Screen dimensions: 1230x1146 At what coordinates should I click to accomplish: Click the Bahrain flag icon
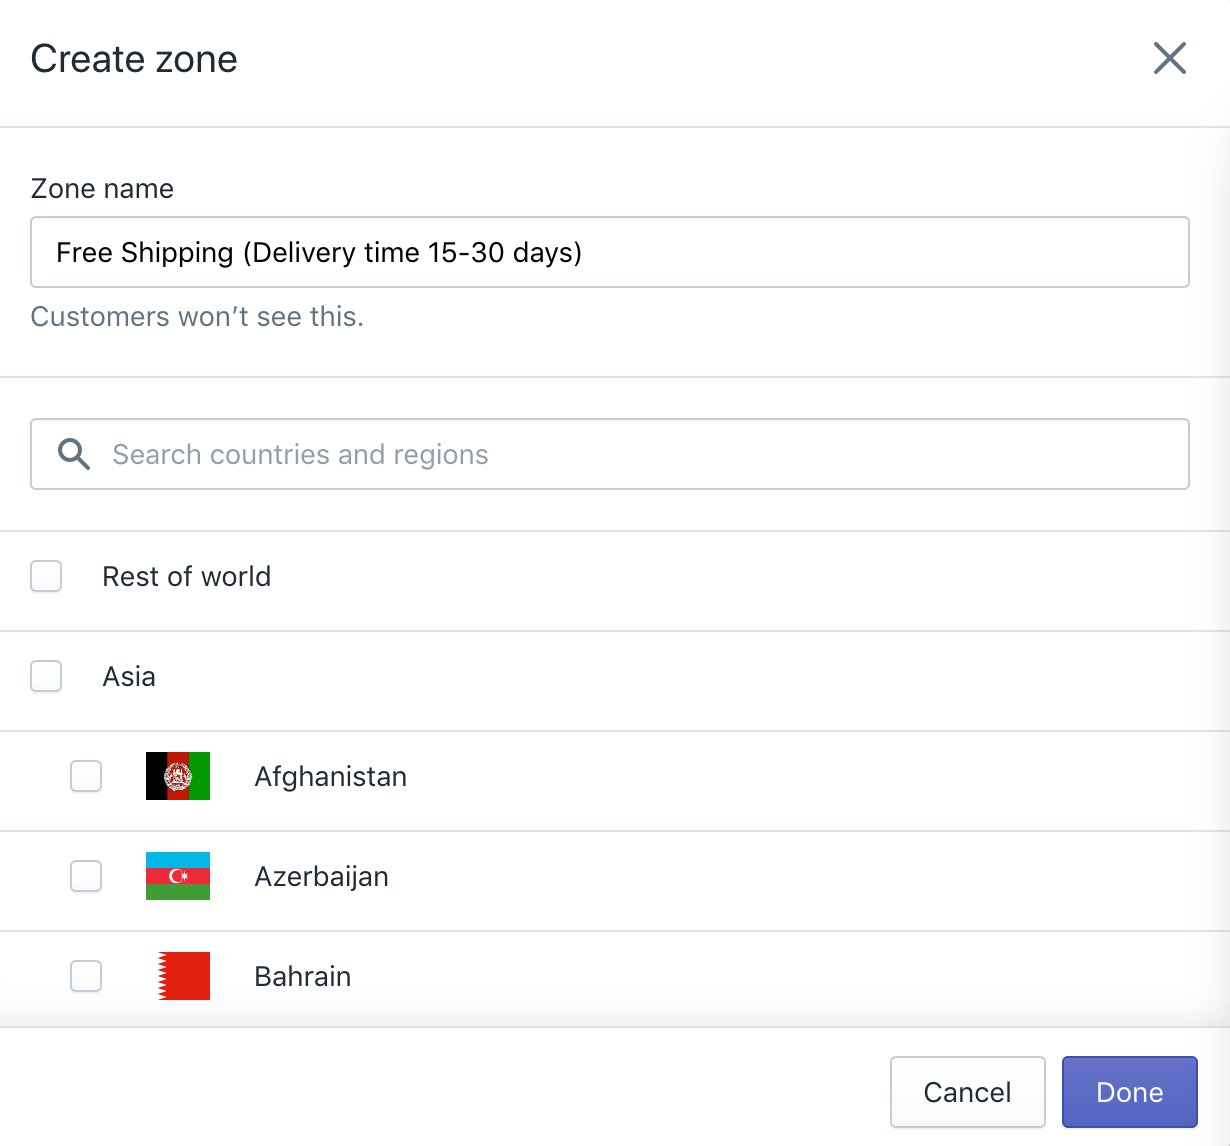[x=183, y=976]
